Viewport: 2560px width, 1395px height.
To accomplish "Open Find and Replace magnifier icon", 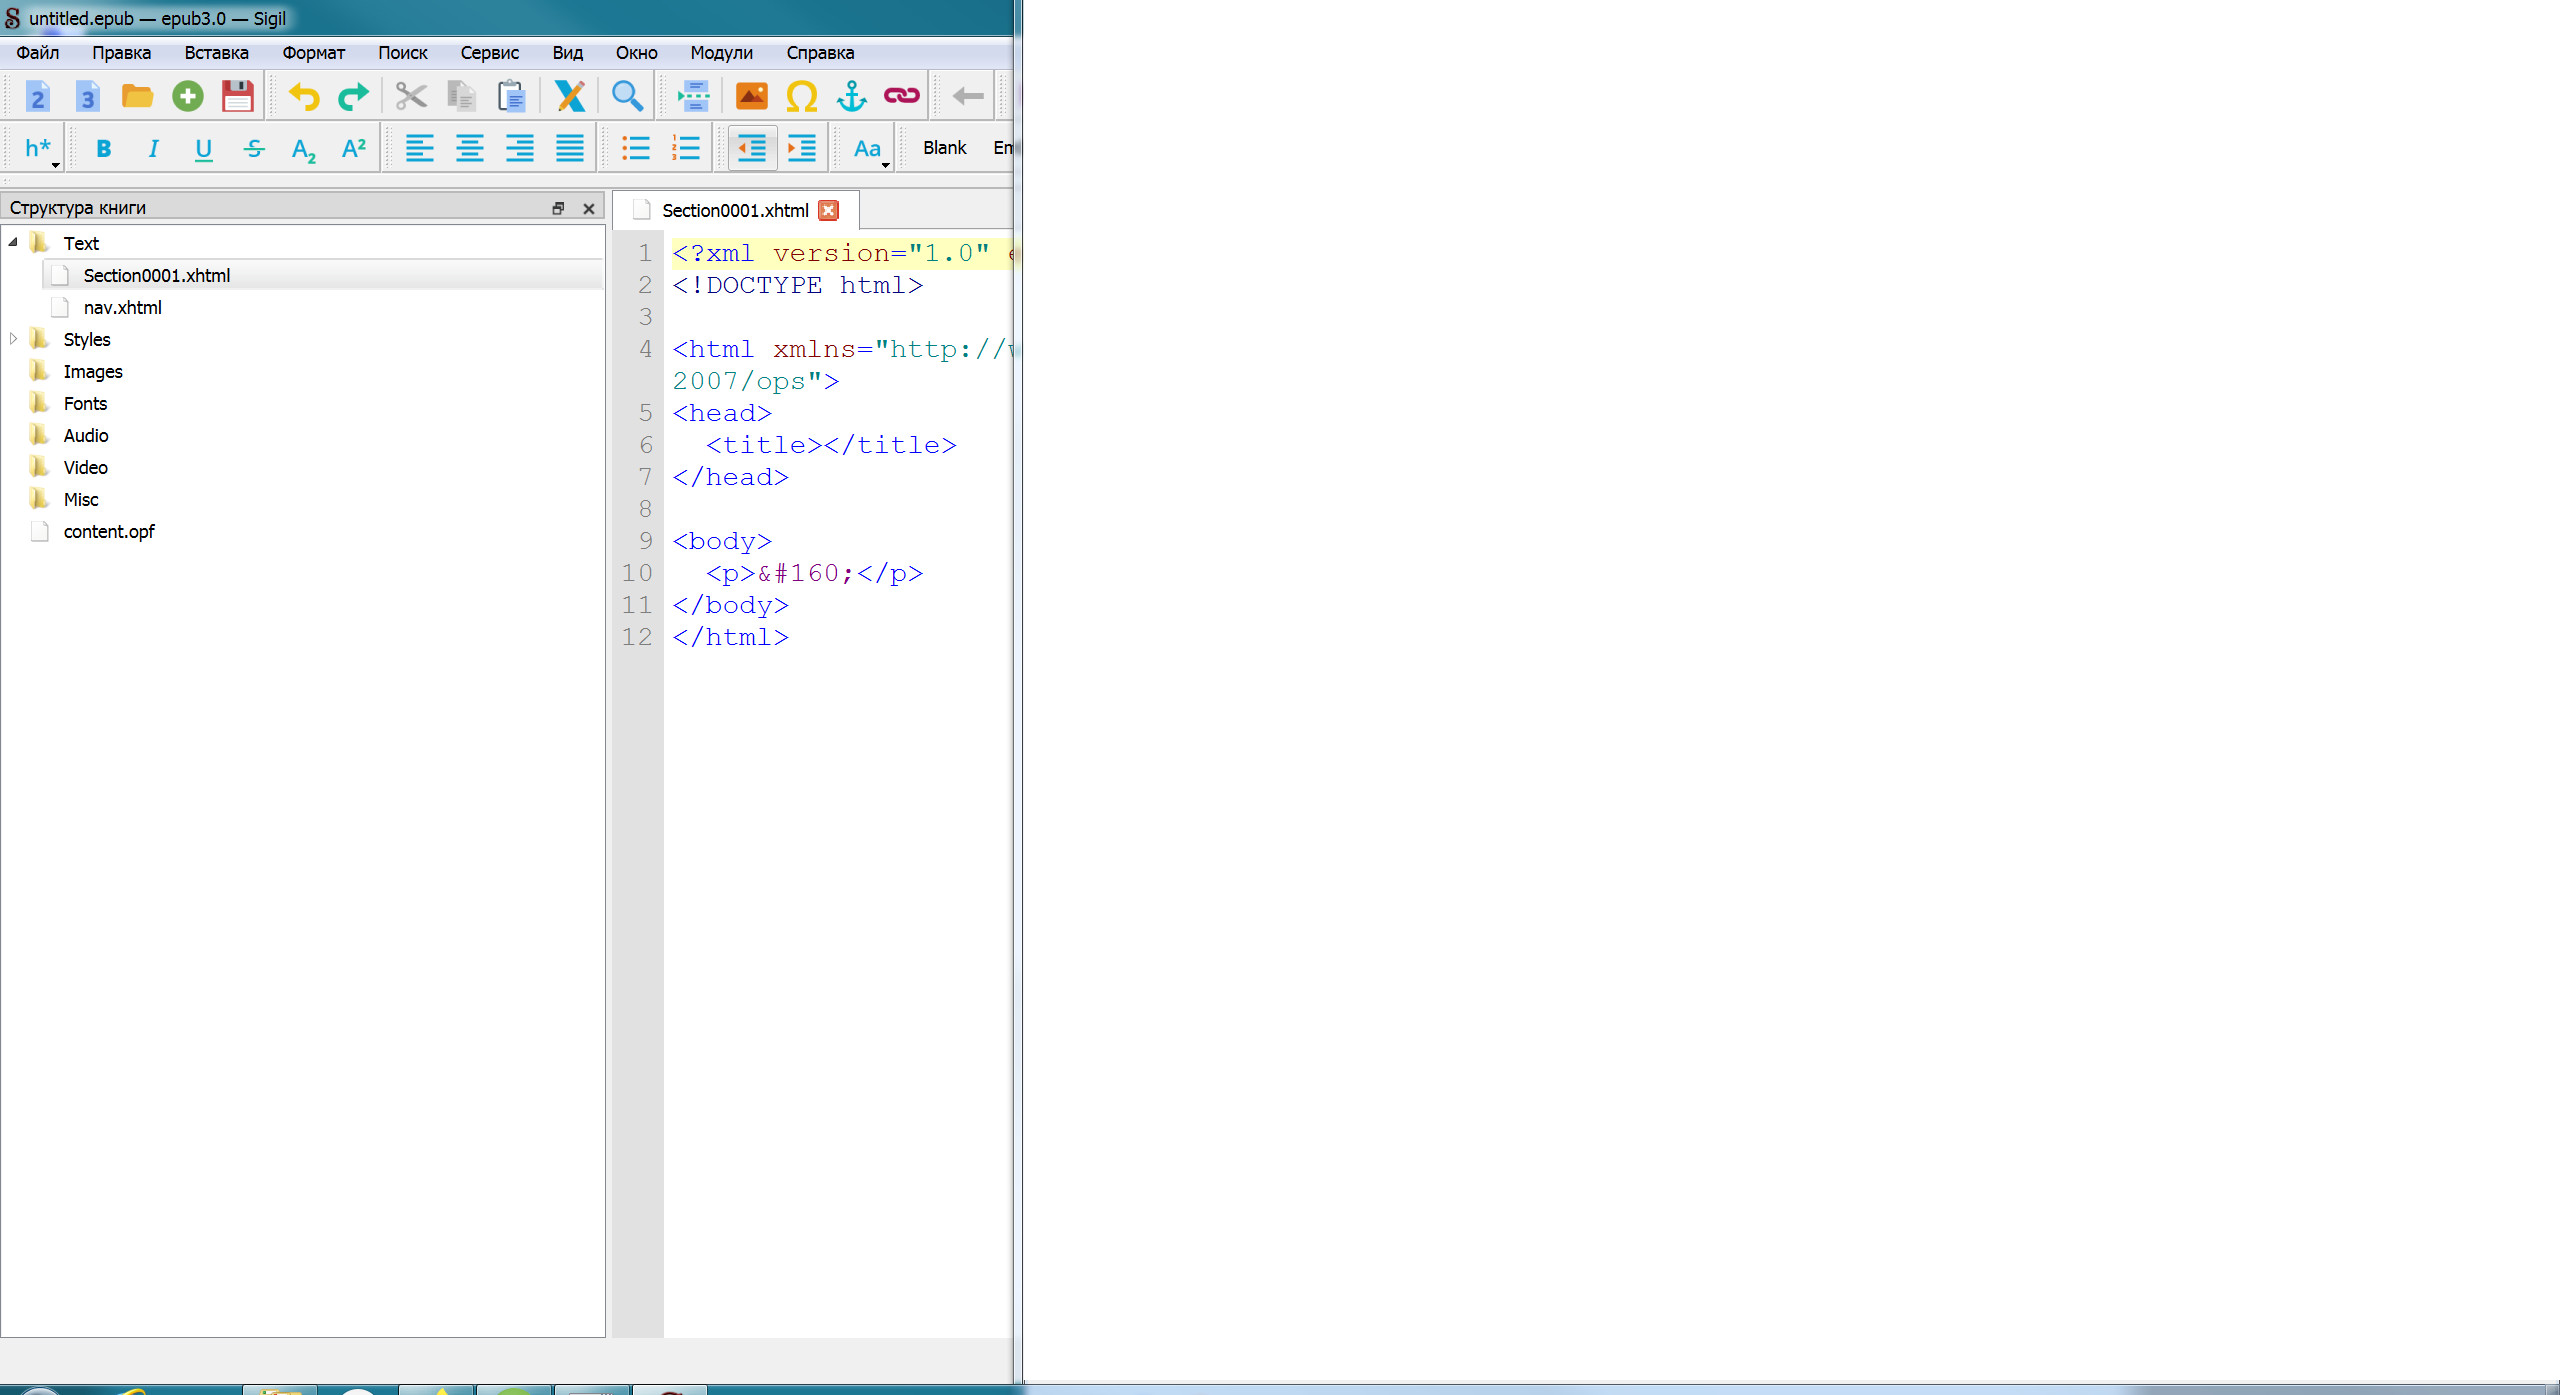I will [x=627, y=96].
